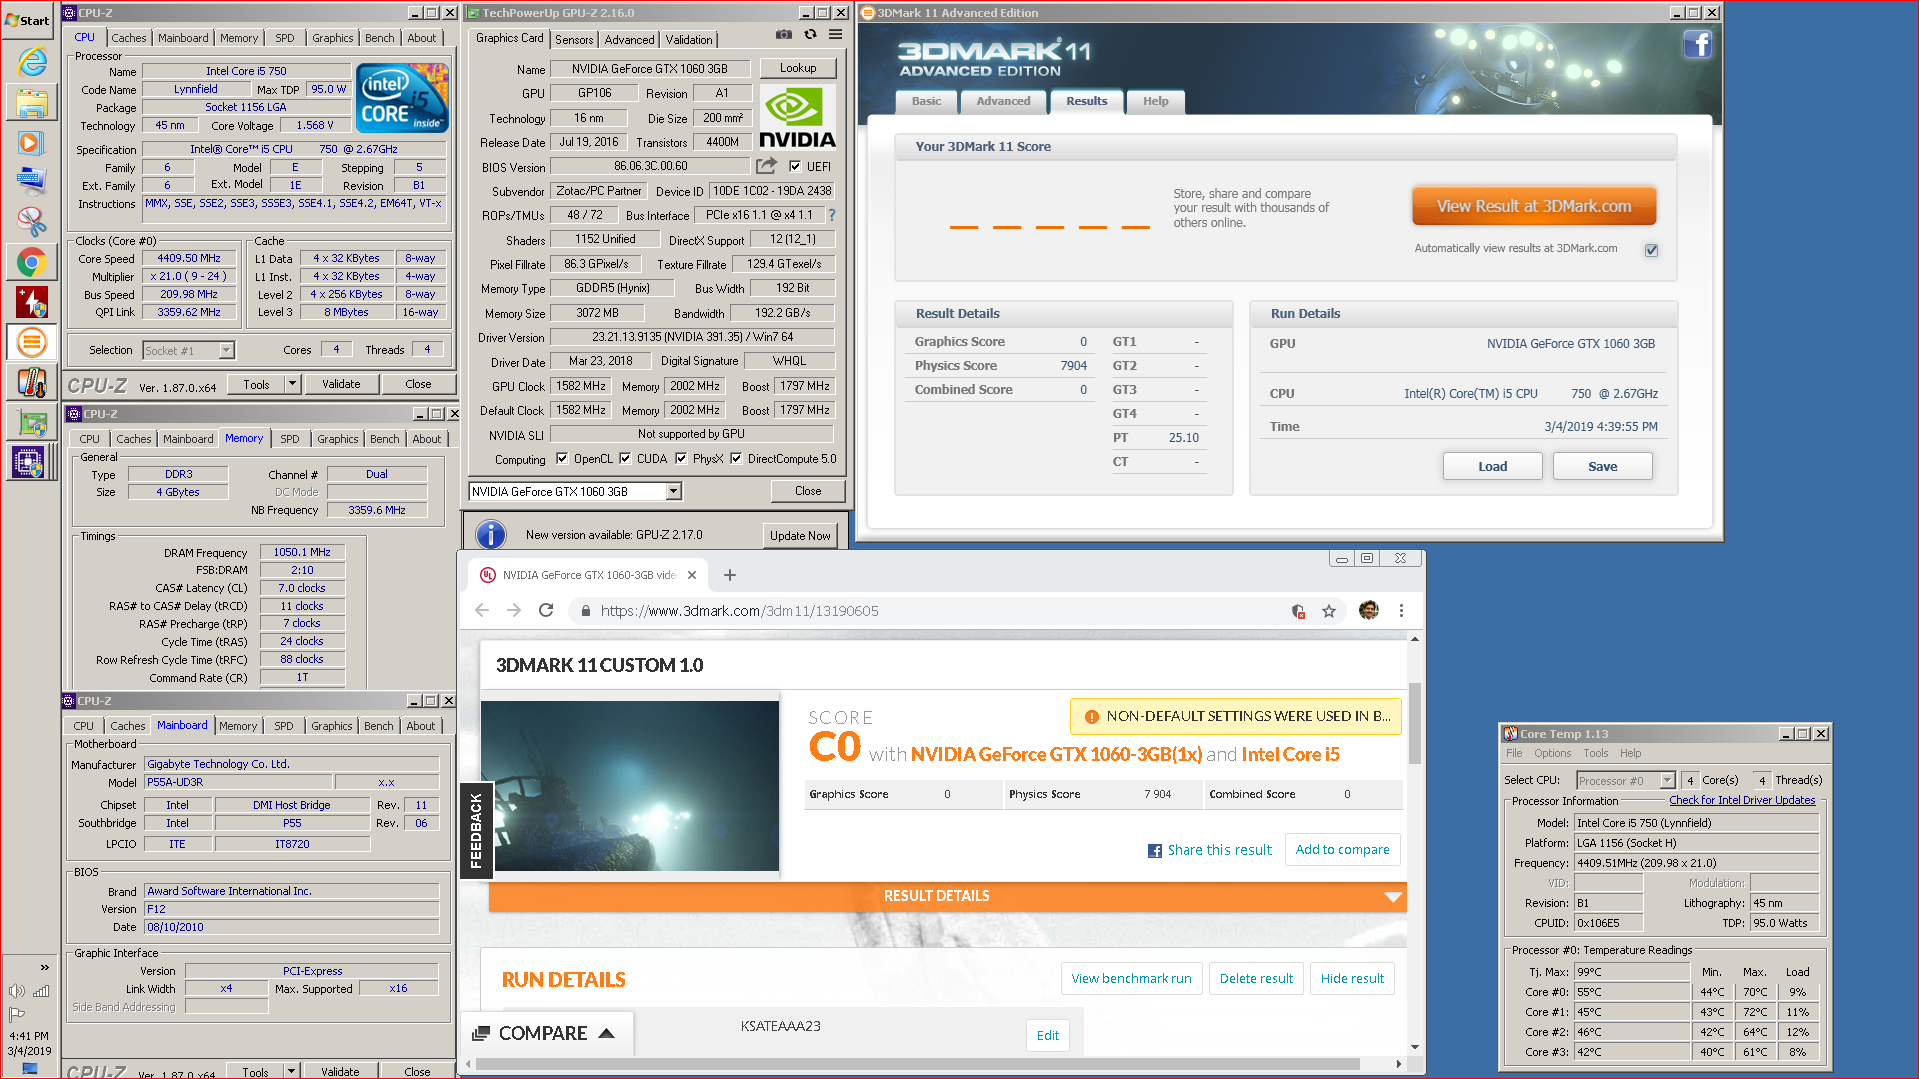Click the Update Now button in GPU-Z
1919x1079 pixels.
point(800,535)
